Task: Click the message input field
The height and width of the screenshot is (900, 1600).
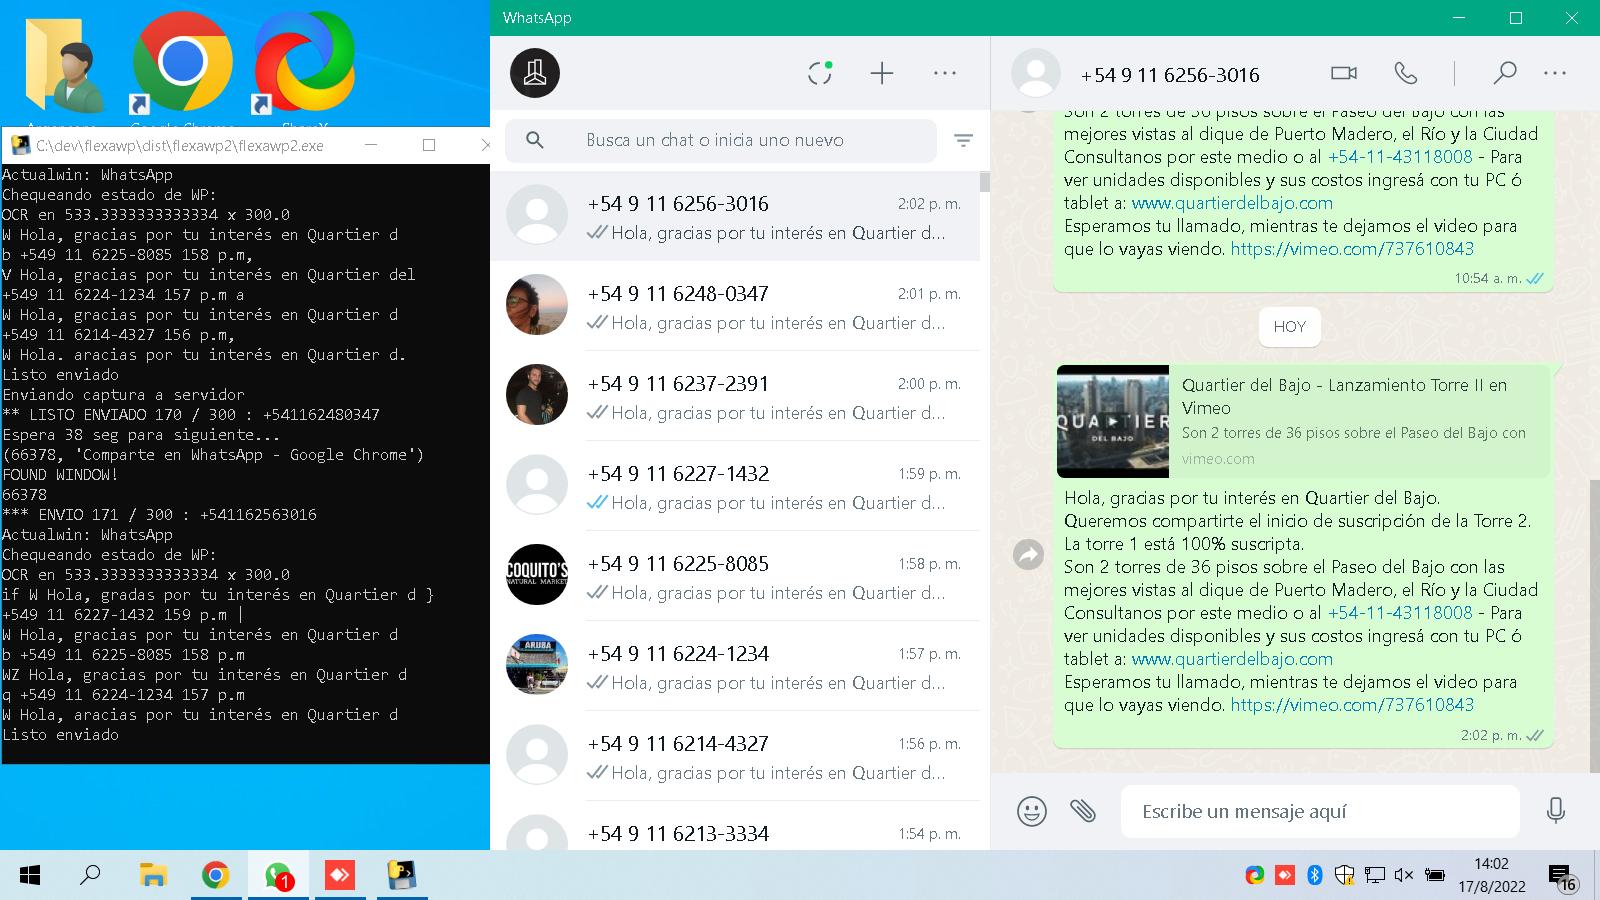Action: coord(1320,811)
